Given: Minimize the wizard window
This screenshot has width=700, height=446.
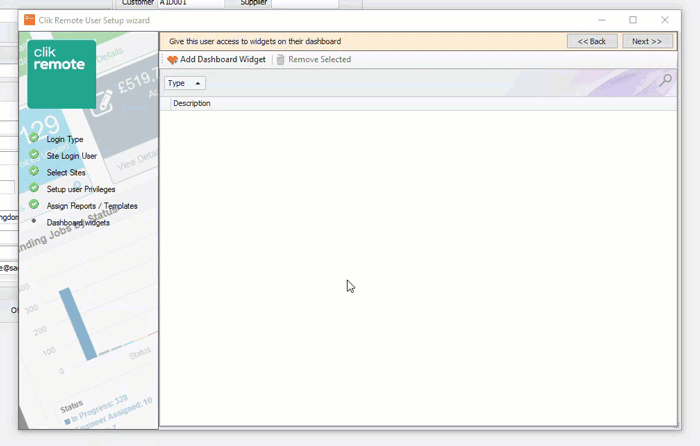Looking at the screenshot, I should click(x=602, y=20).
